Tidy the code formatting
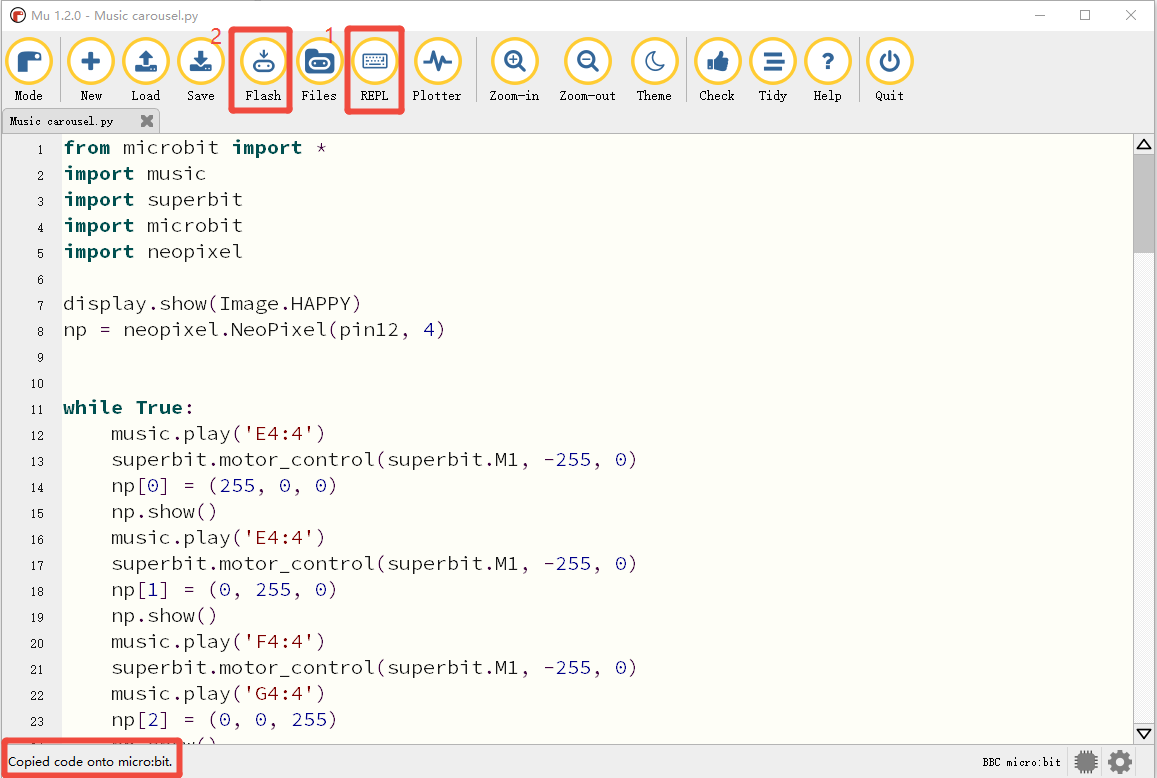Screen dimensions: 1157x778 pos(773,70)
